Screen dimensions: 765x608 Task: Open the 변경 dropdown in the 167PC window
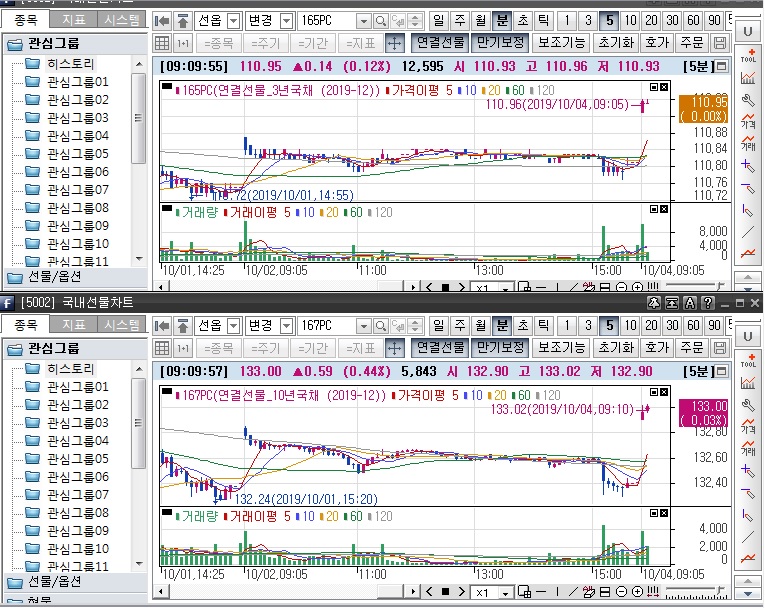coord(287,325)
